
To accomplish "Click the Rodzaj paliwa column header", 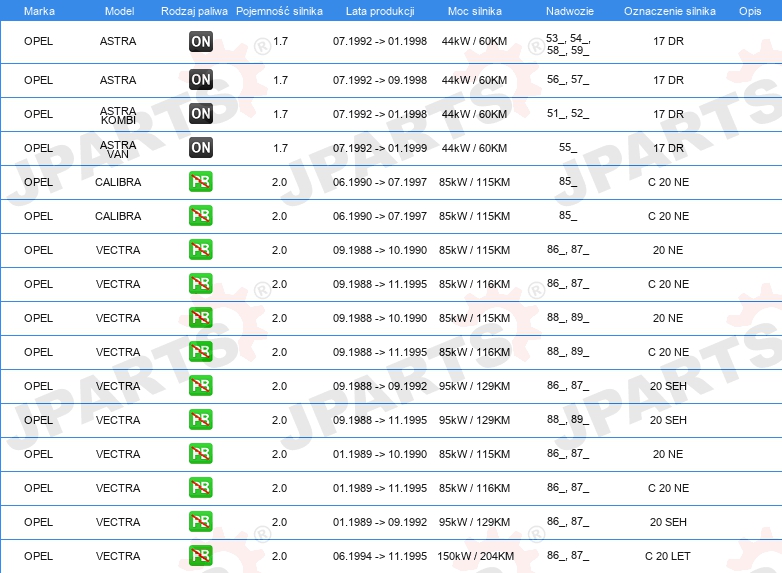I will tap(194, 11).
